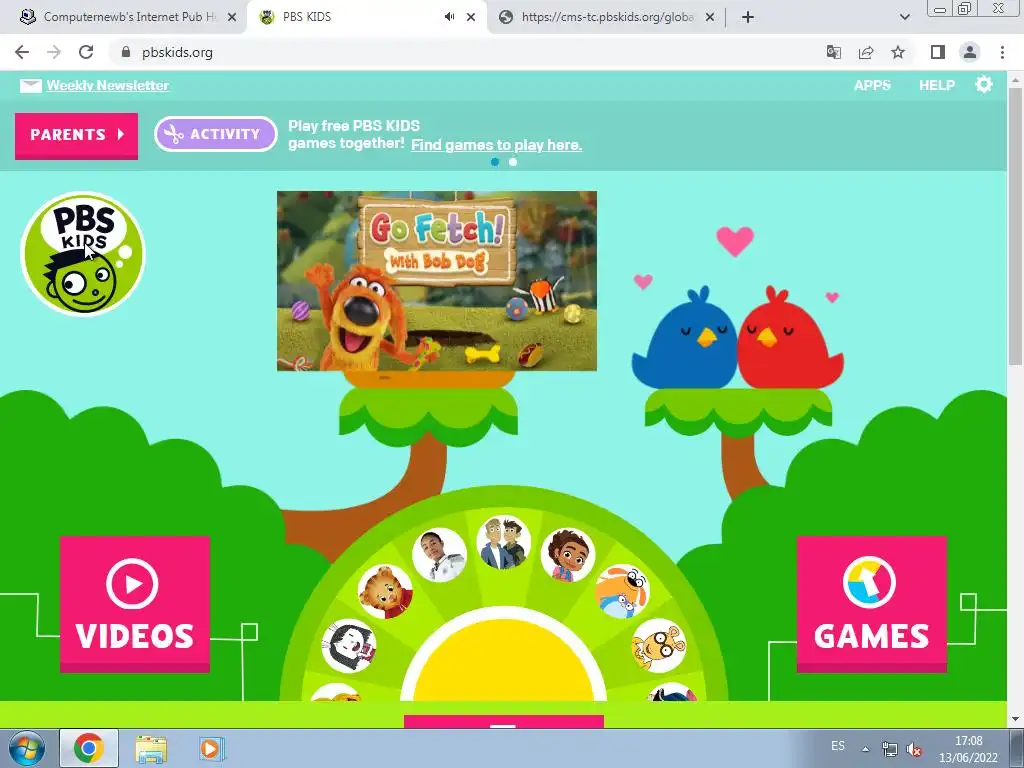Select the black and white cat show icon

pyautogui.click(x=349, y=645)
